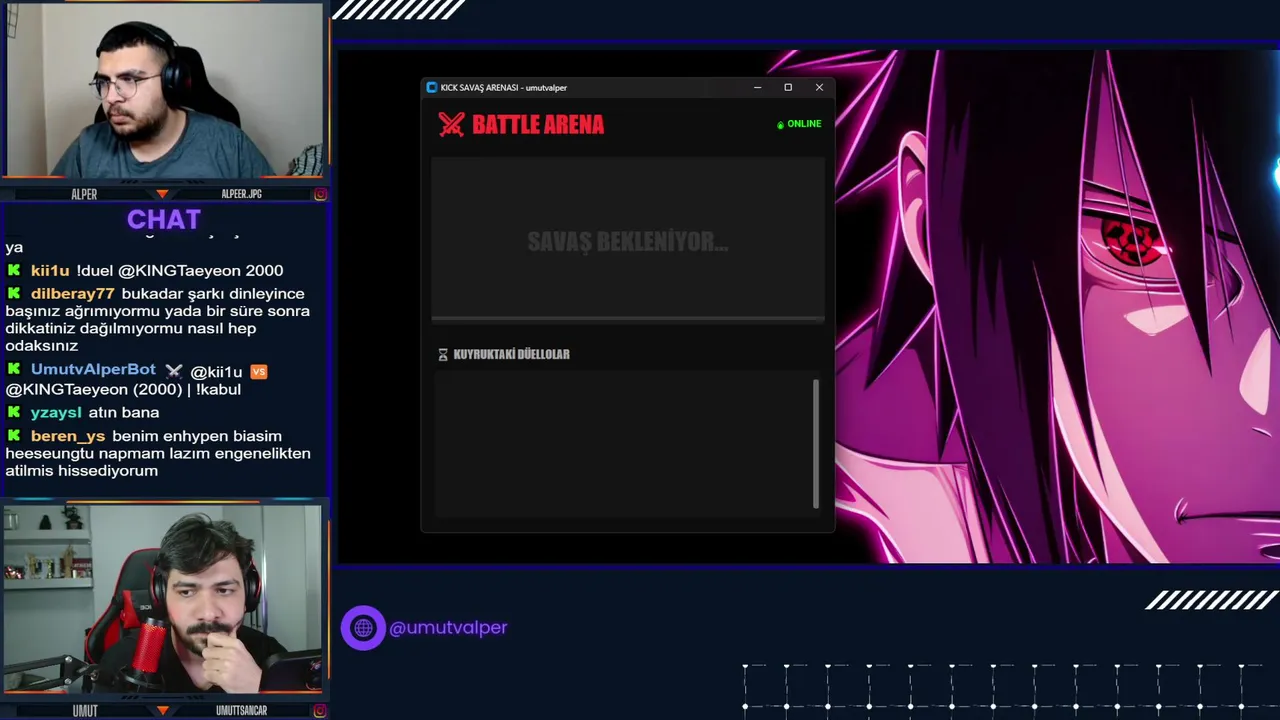Click the SAVAŞ BEKLENİYOR... text
Screen dimensions: 1280x720
pos(628,241)
